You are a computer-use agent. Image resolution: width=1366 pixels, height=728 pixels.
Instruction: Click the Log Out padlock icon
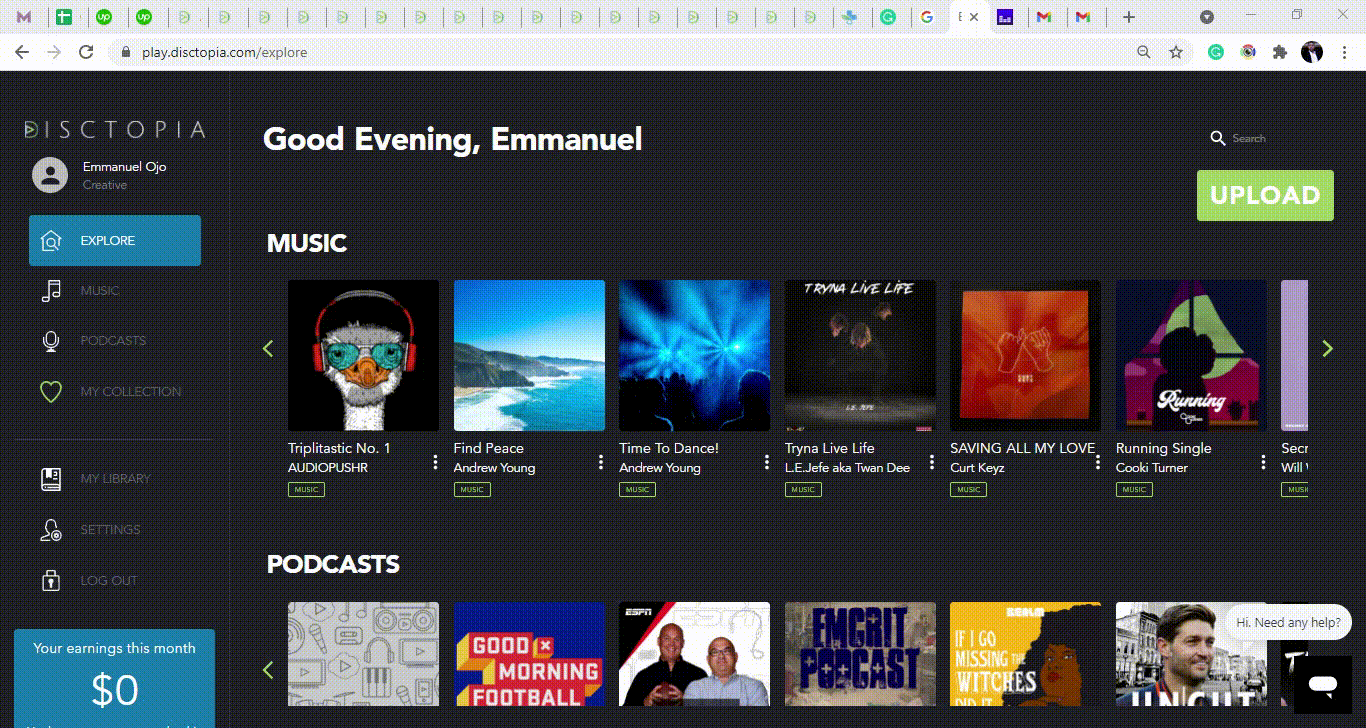tap(51, 581)
